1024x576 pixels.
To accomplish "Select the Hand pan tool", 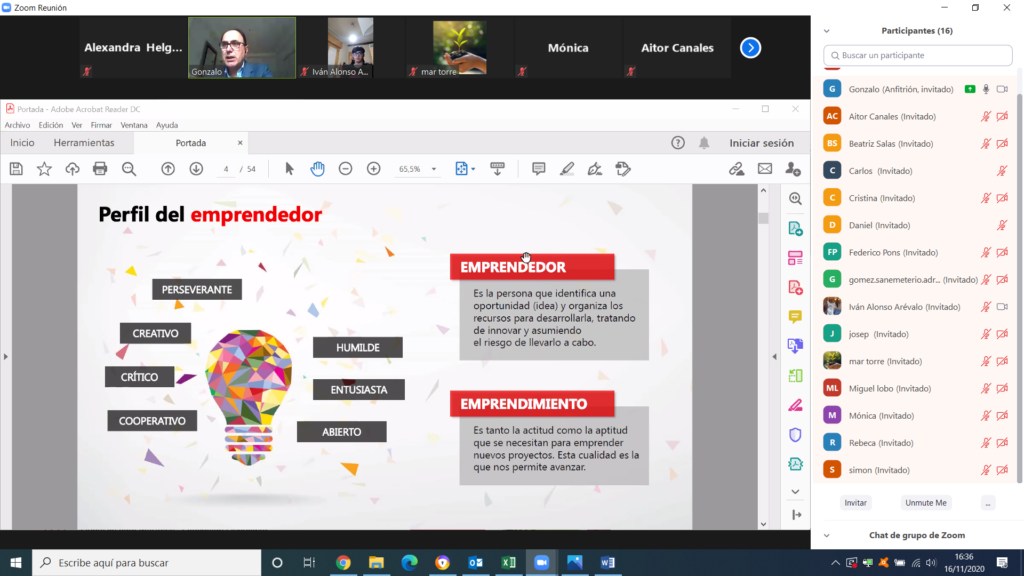I will (x=317, y=169).
